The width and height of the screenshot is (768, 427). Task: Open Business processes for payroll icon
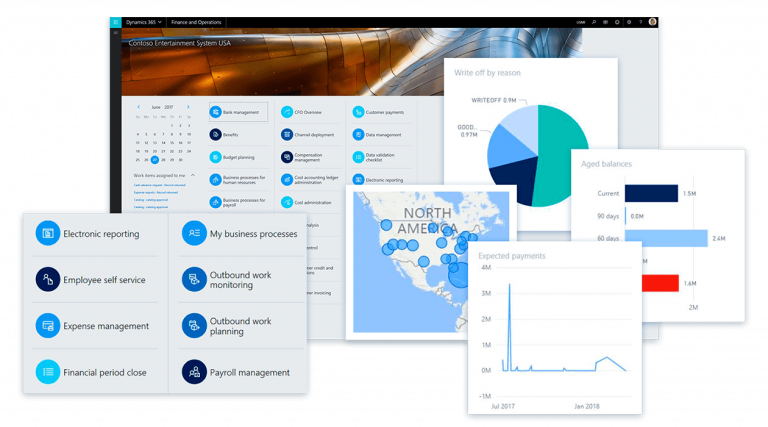coord(216,202)
